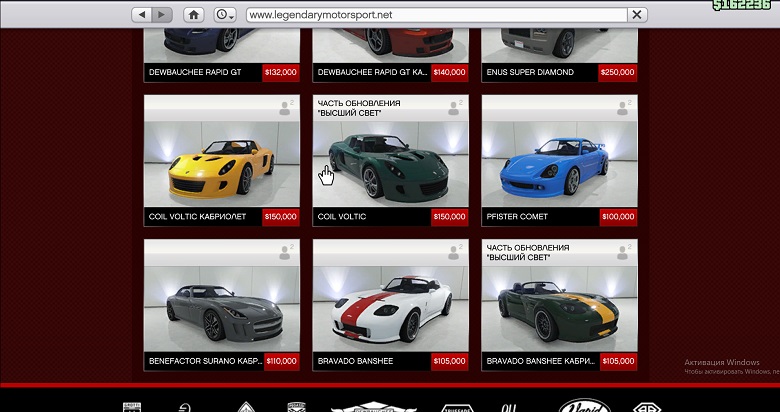Click the legendarymotorsport.net address bar
The height and width of the screenshot is (412, 780).
pyautogui.click(x=435, y=15)
